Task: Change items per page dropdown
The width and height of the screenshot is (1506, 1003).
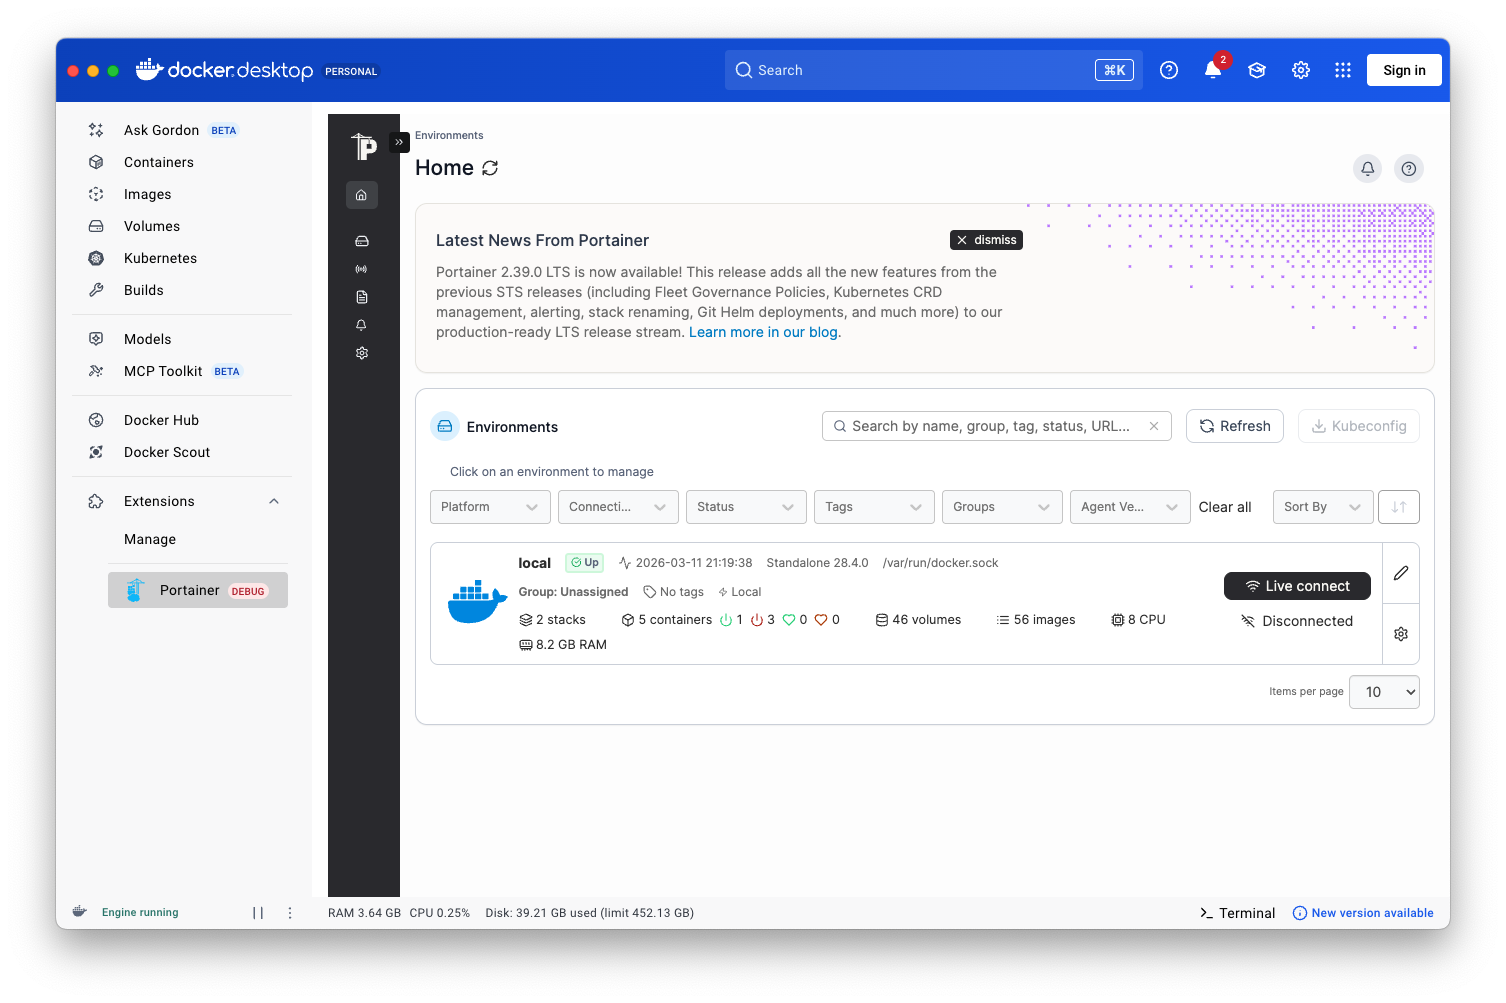Action: [1384, 692]
